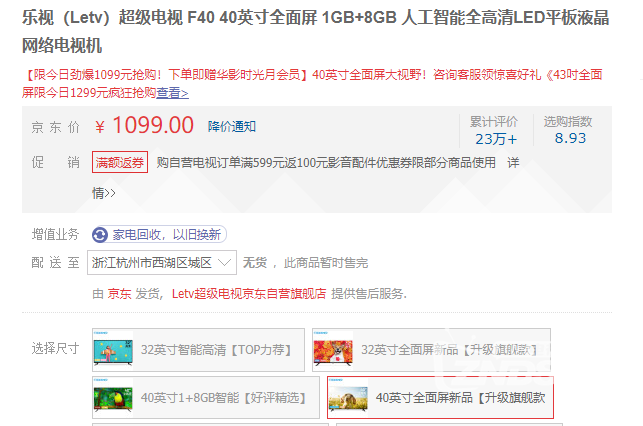Click the appliance recycling circular arrows icon
This screenshot has height=426, width=643.
point(100,235)
